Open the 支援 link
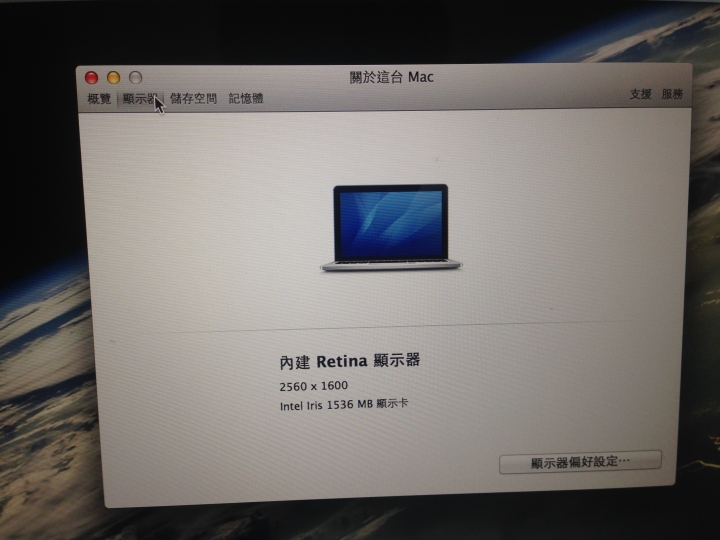 coord(641,94)
